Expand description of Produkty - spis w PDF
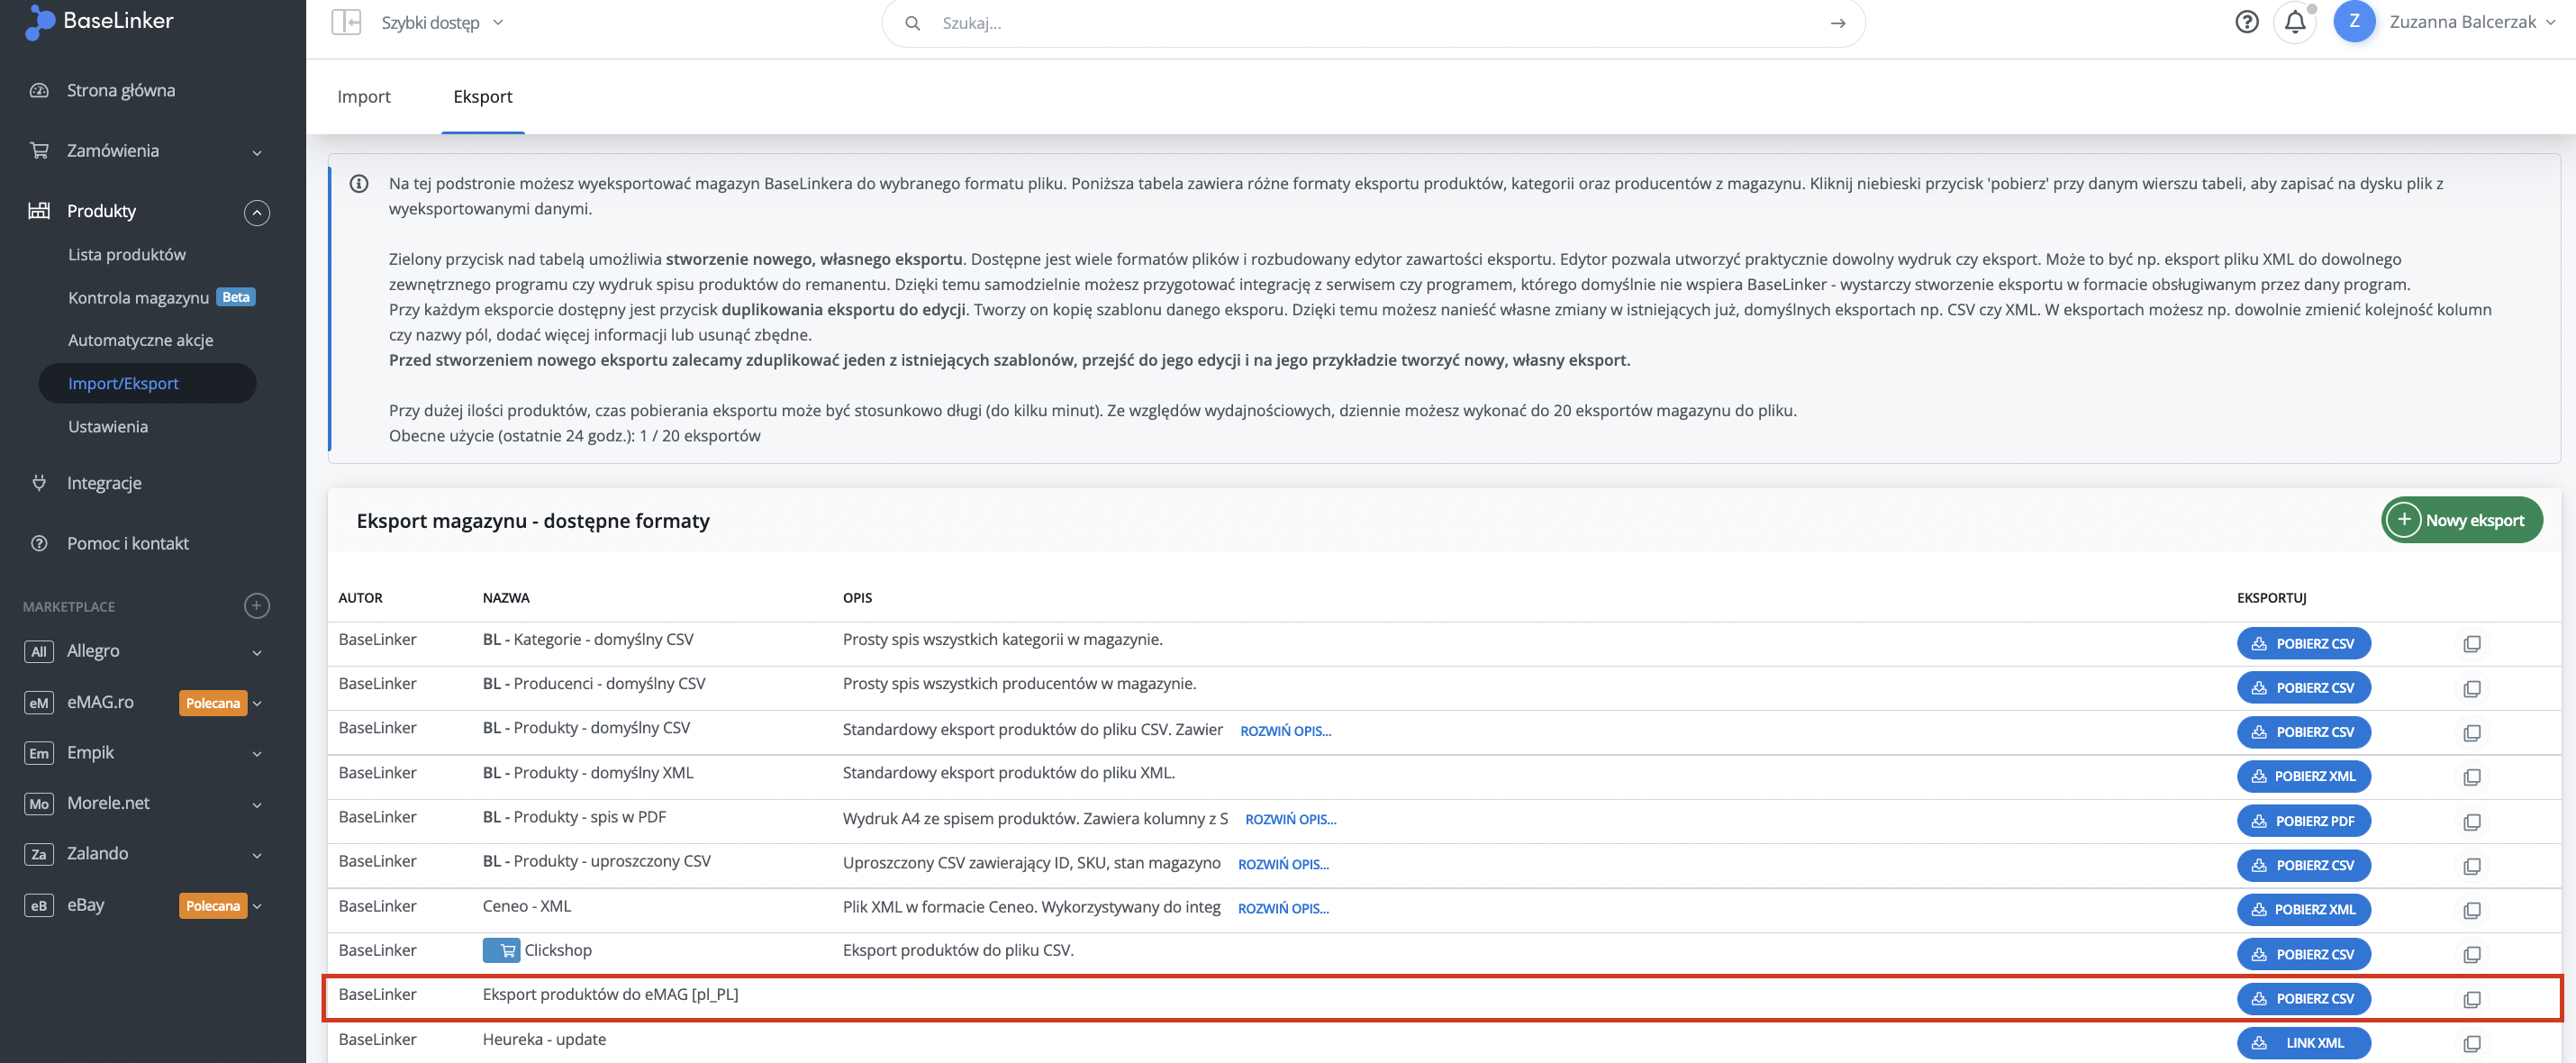2576x1063 pixels. (1290, 819)
